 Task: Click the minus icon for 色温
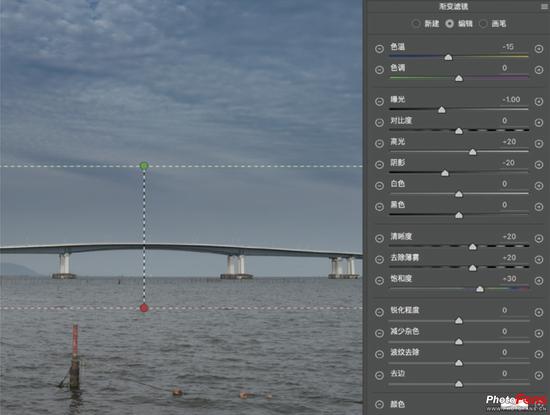pos(379,49)
